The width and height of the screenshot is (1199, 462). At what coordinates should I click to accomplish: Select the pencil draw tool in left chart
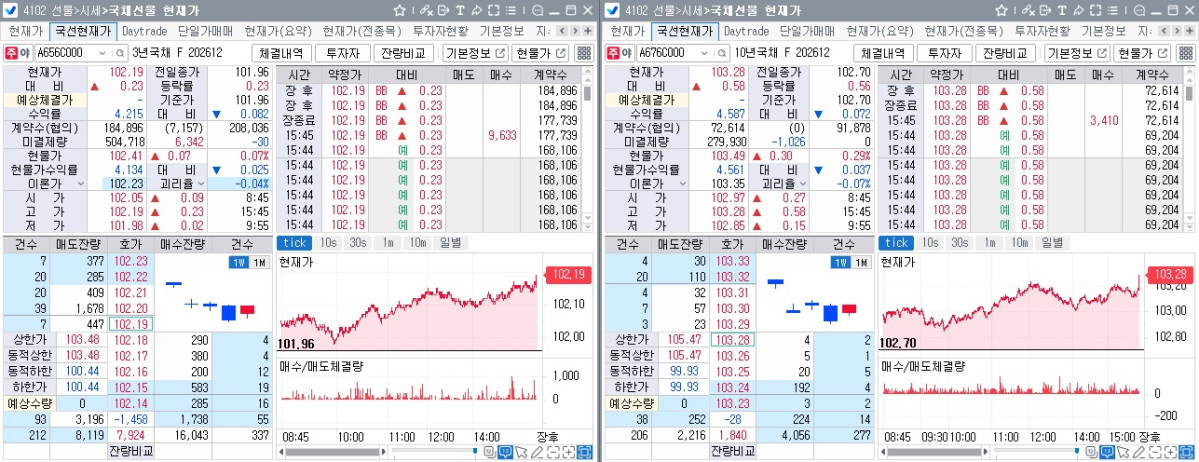(538, 452)
